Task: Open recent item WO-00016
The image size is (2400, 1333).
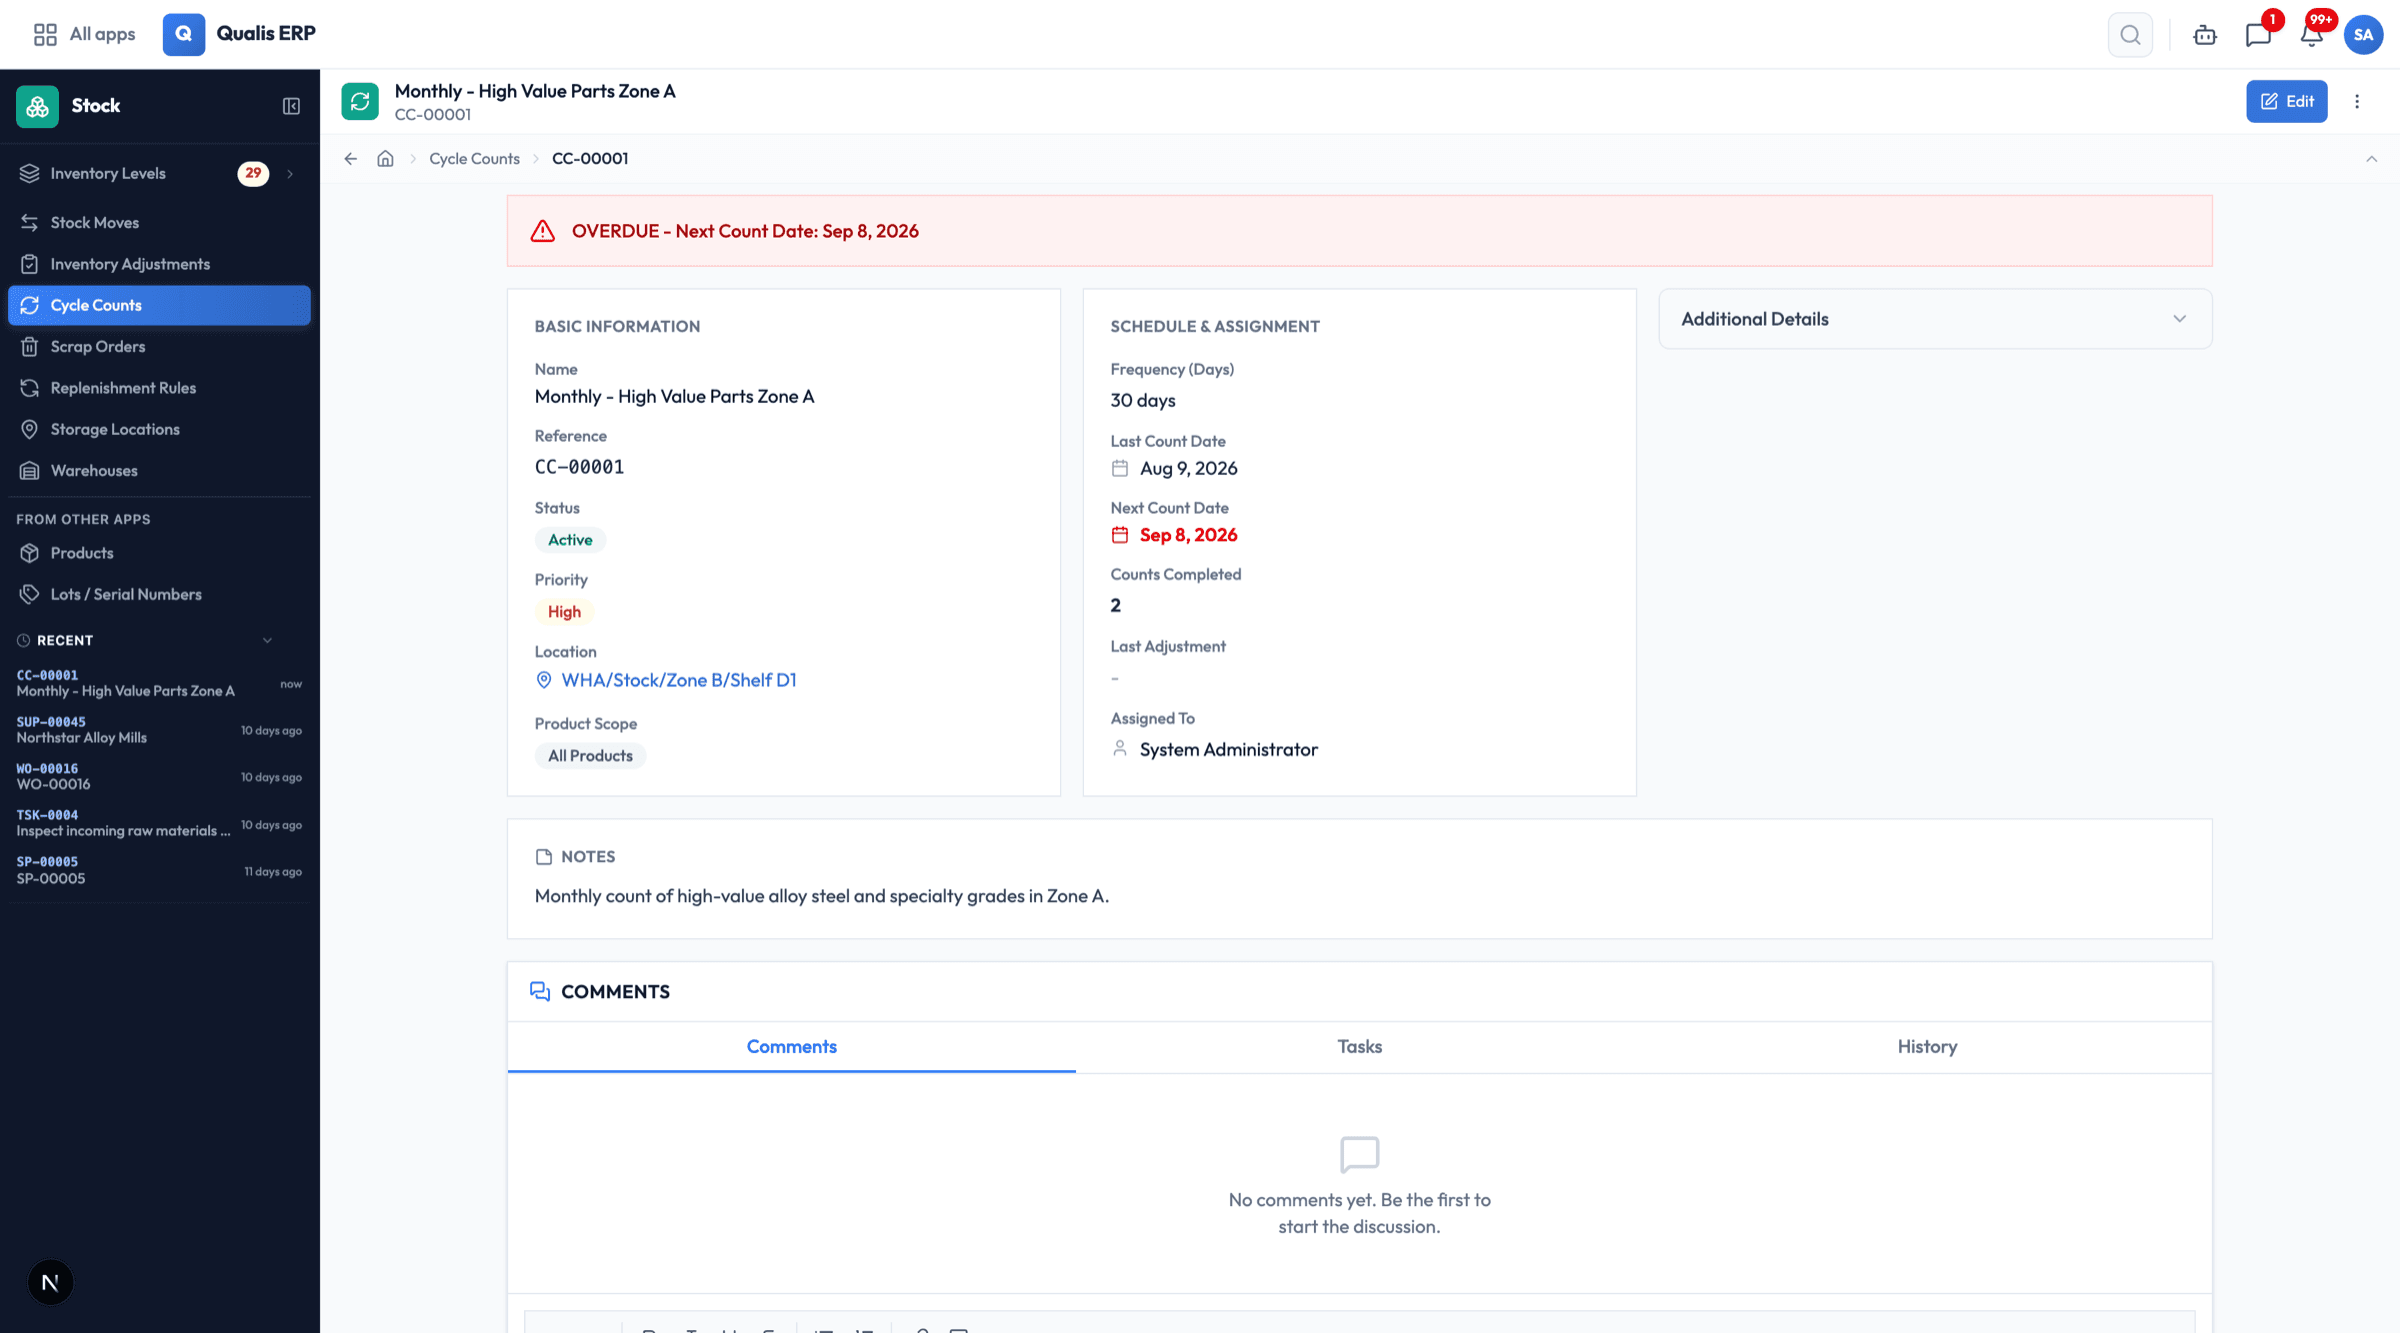Action: point(159,777)
